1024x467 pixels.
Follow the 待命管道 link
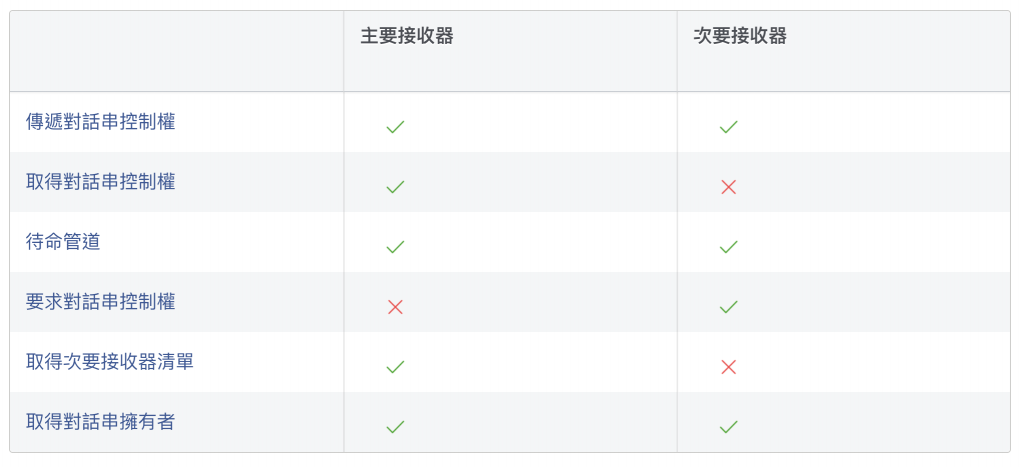[x=63, y=242]
